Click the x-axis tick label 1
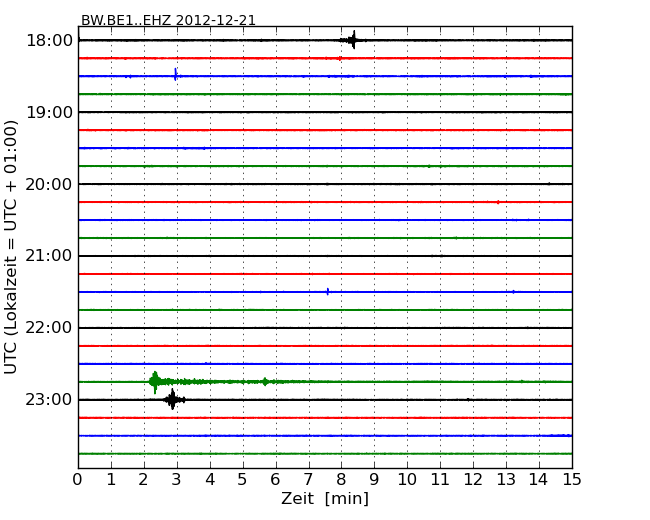650x520 pixels. 111,480
